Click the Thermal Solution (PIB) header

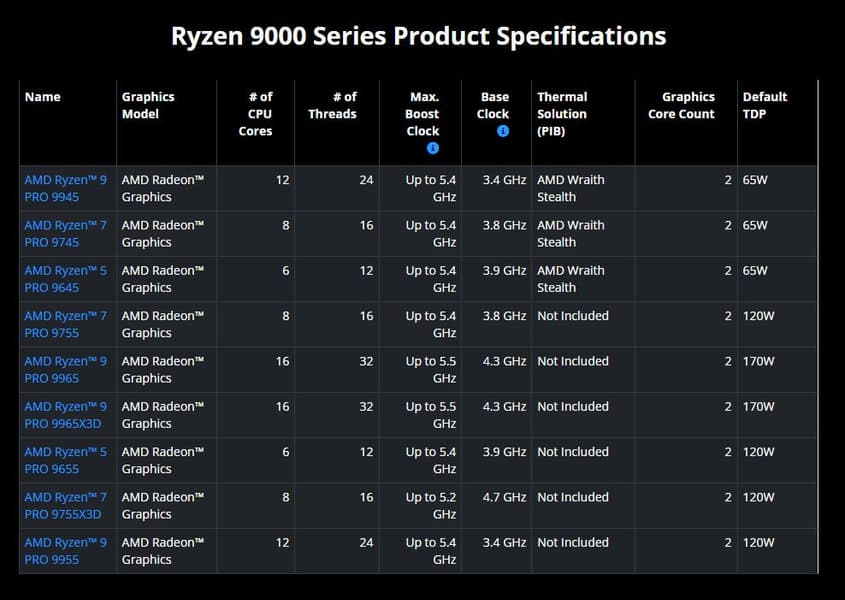click(x=562, y=114)
